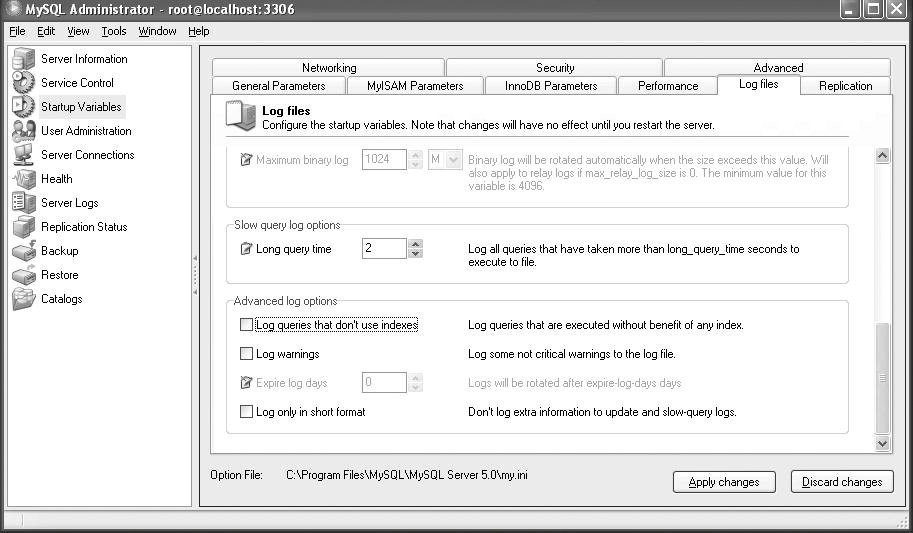The image size is (913, 533).
Task: Switch to InnoDB Parameters tab
Action: coord(551,86)
